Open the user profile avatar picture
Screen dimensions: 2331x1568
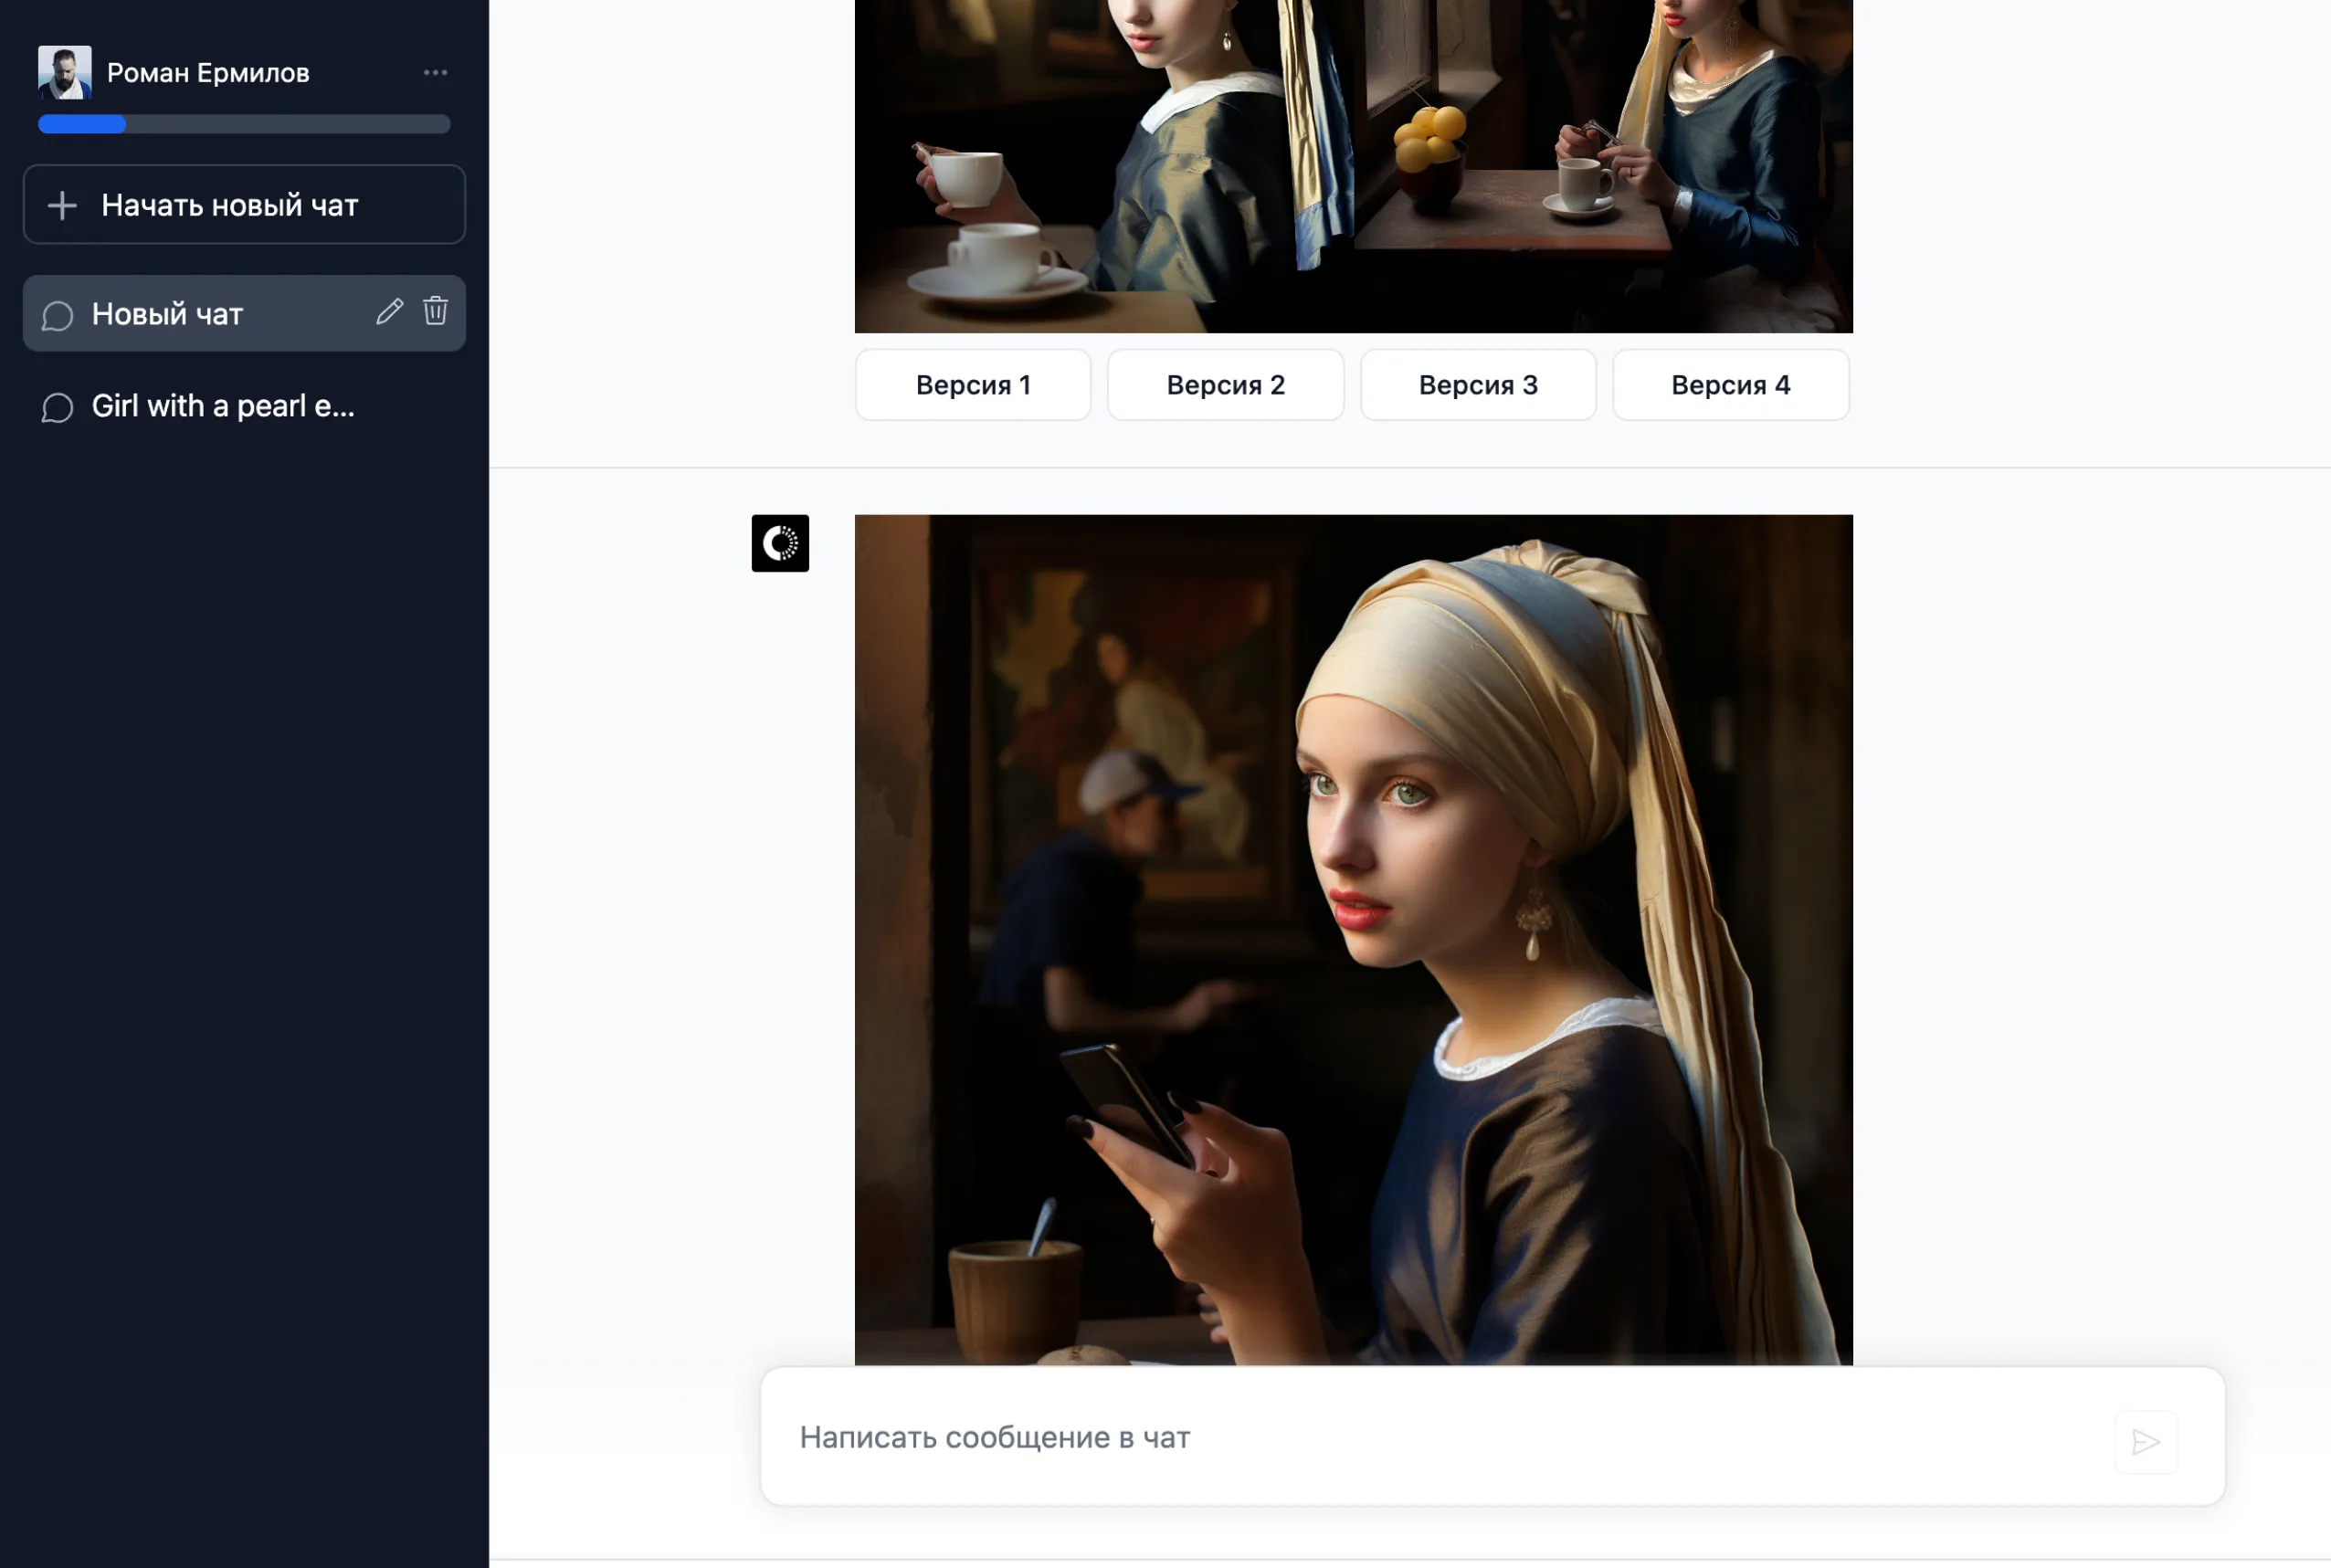(x=64, y=72)
